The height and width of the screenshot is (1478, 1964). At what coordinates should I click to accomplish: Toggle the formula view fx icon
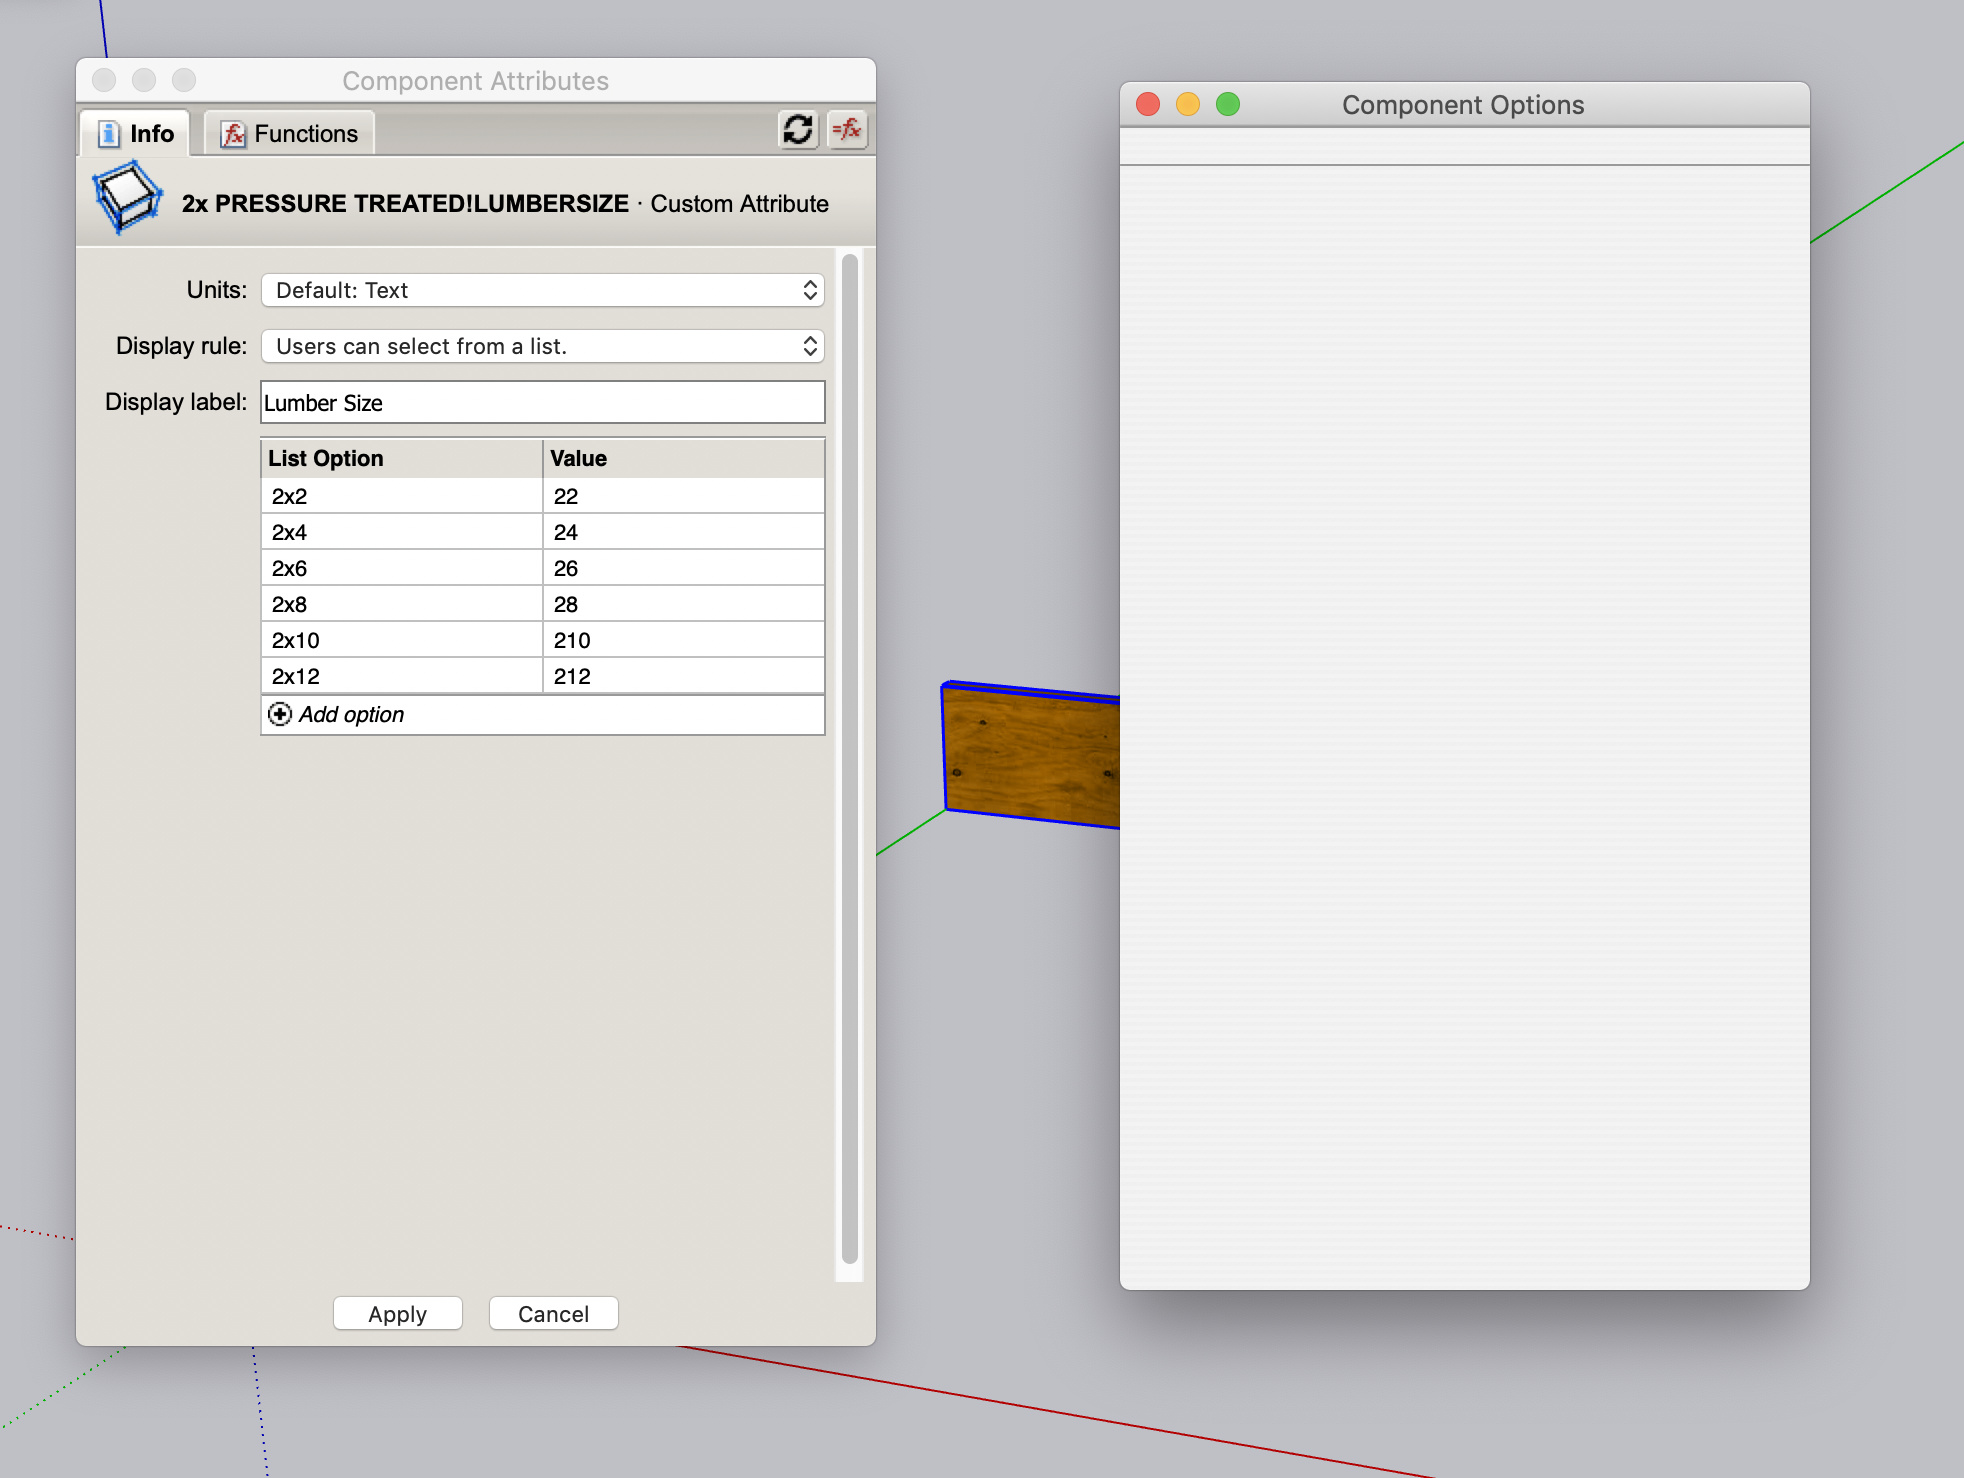pyautogui.click(x=847, y=130)
